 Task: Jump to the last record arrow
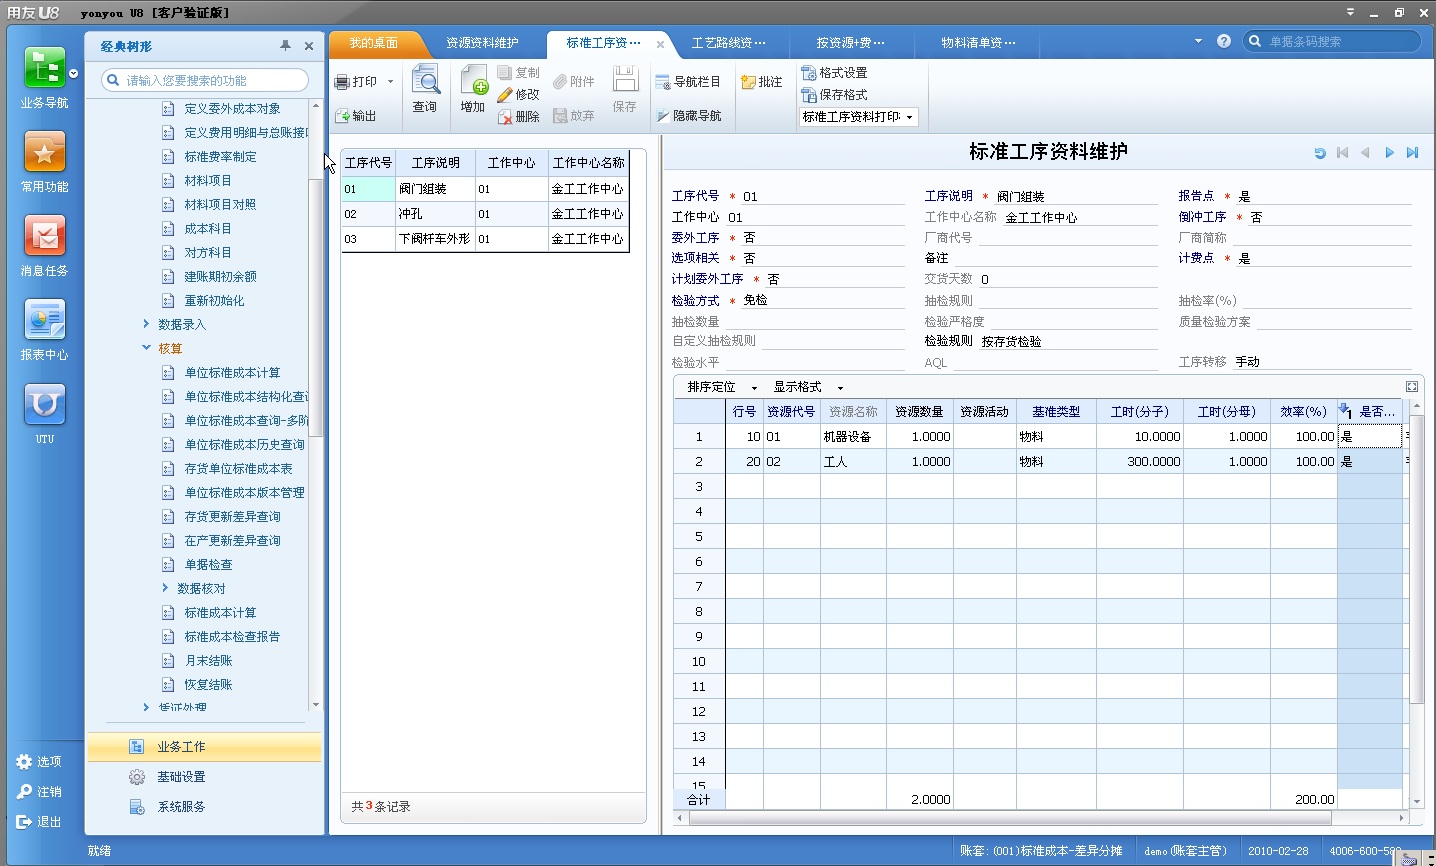[1412, 153]
